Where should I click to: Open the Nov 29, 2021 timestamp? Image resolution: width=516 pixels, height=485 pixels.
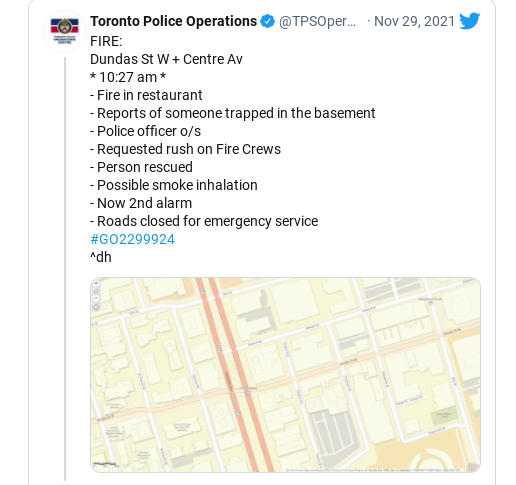(414, 21)
